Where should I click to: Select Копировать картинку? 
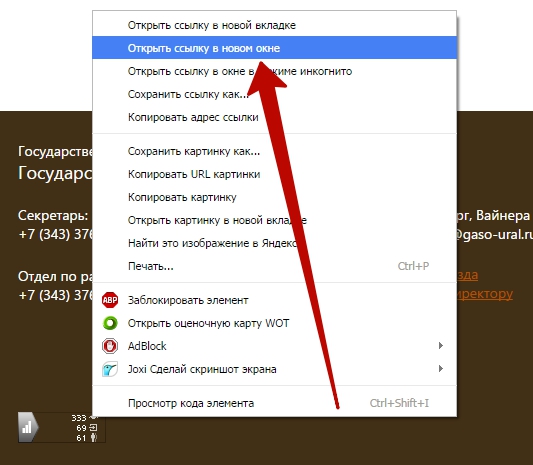click(x=274, y=197)
